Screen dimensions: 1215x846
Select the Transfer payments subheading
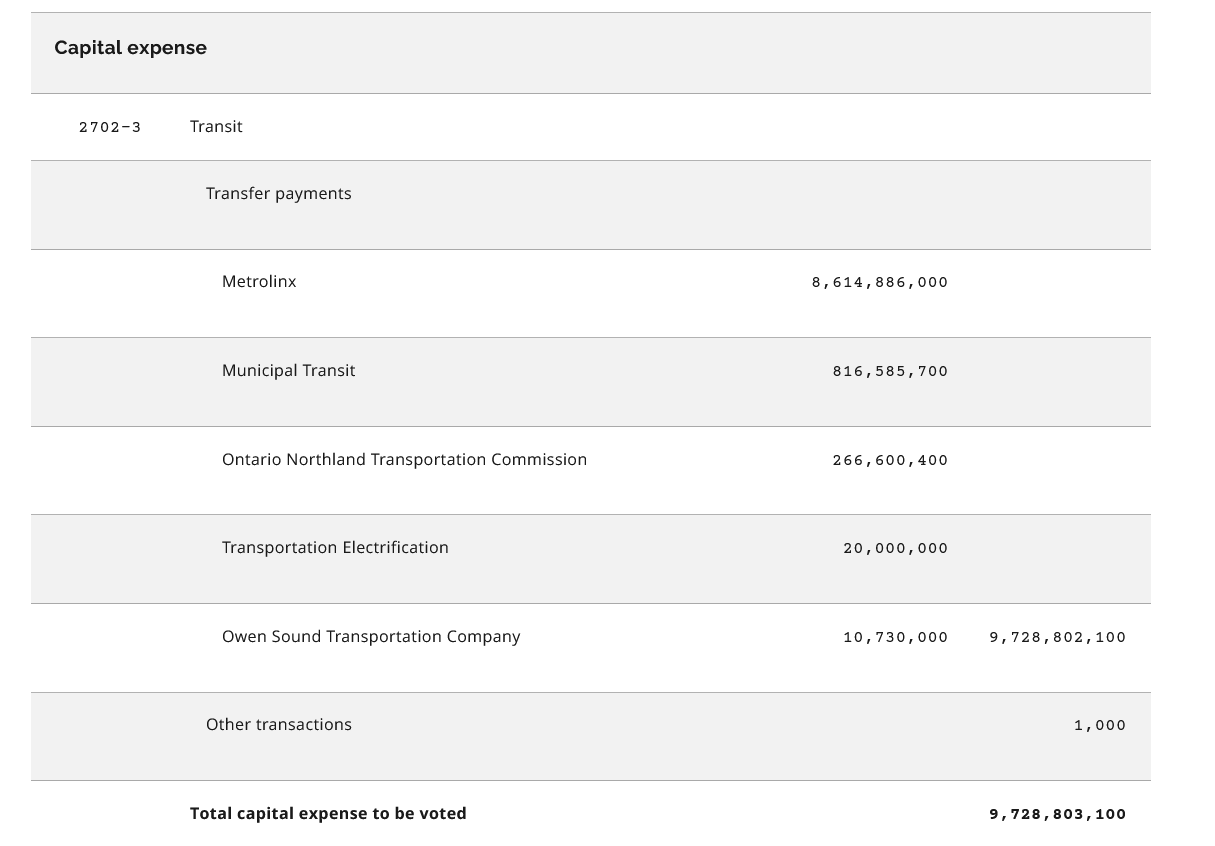click(278, 194)
